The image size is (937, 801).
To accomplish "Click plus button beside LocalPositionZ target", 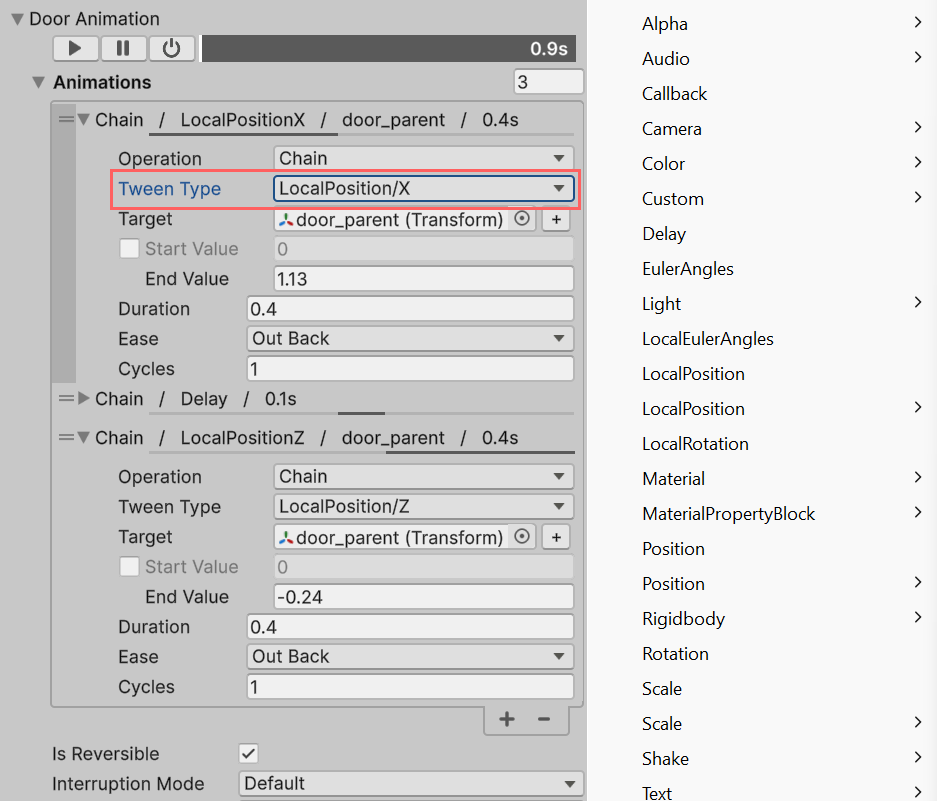I will click(556, 537).
